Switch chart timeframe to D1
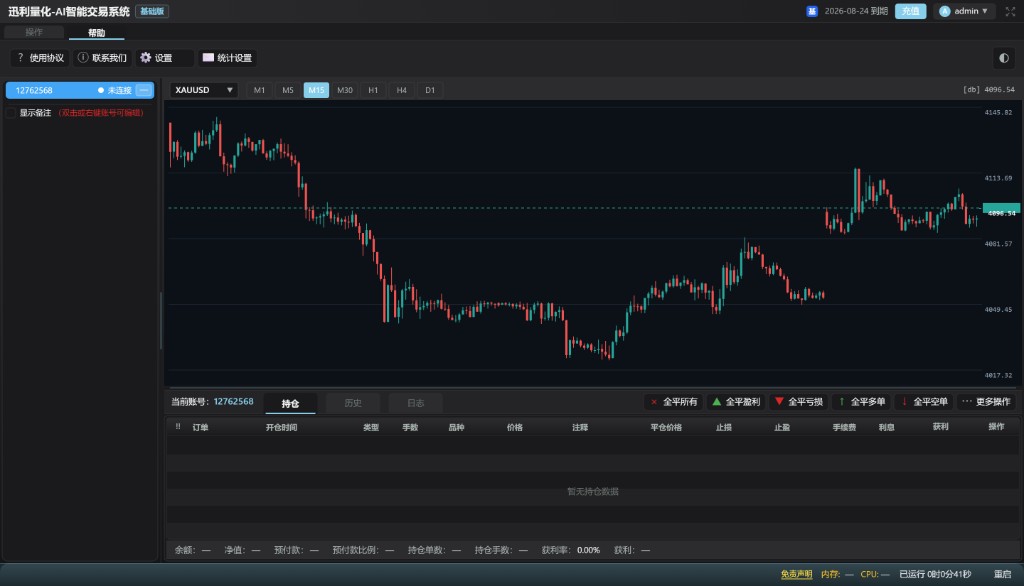 (430, 90)
